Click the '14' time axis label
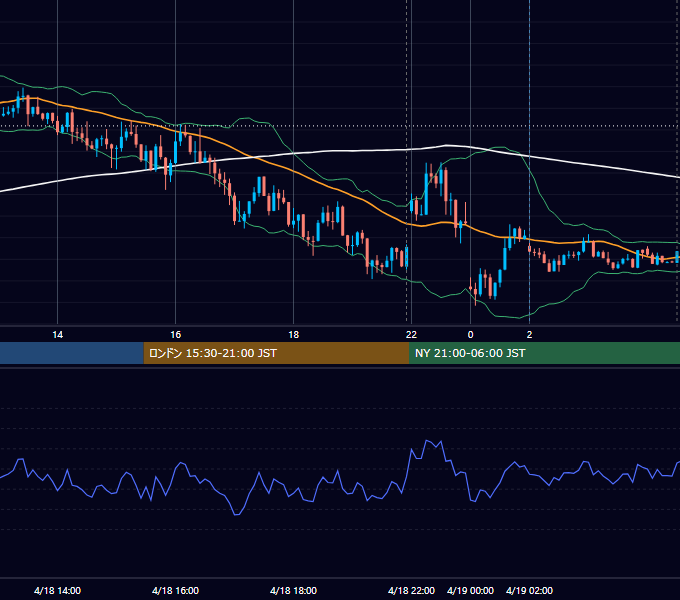This screenshot has width=680, height=600. click(x=58, y=335)
